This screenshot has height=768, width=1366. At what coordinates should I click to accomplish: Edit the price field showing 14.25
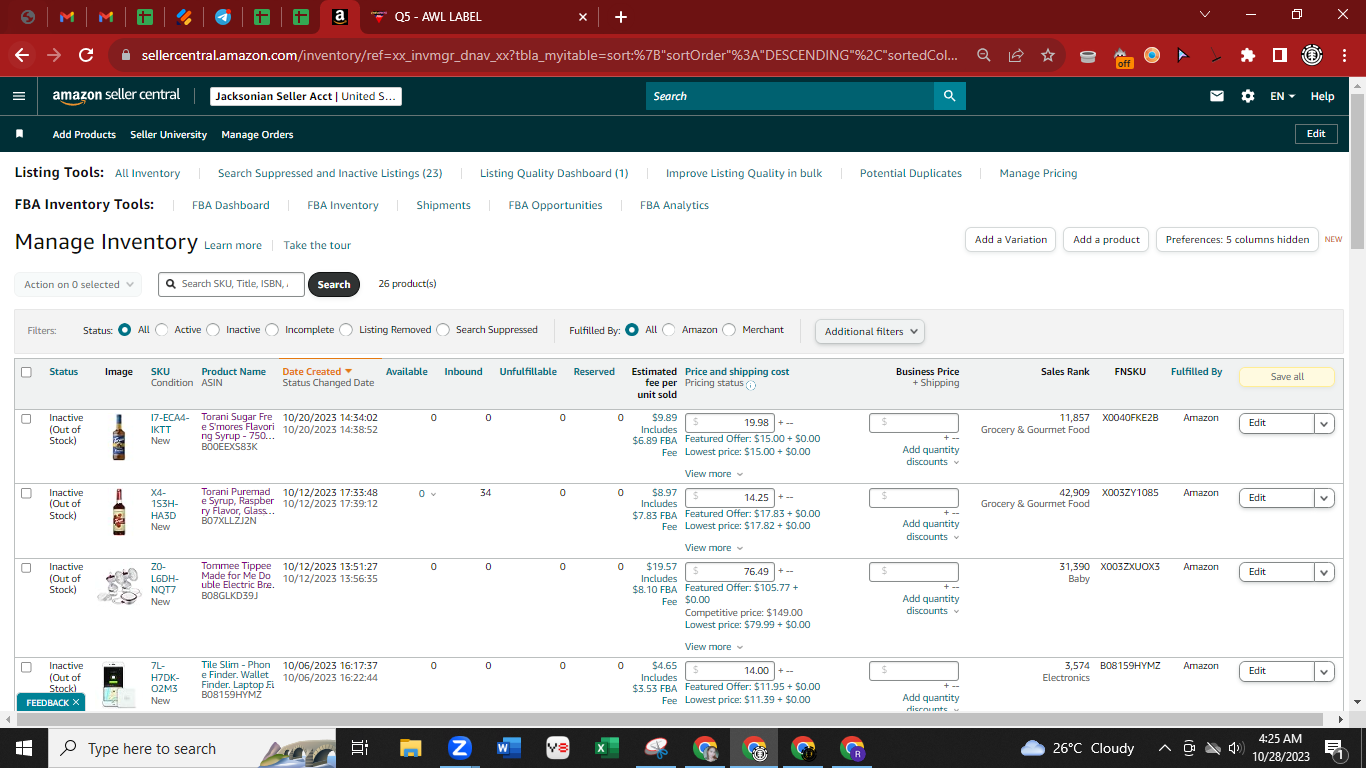(x=729, y=497)
